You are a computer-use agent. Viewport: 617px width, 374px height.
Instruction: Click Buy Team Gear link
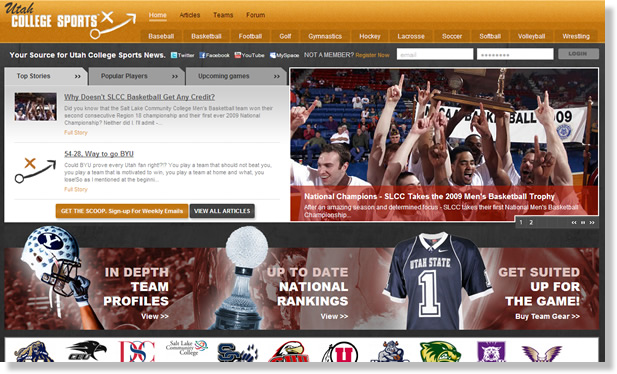tap(547, 317)
